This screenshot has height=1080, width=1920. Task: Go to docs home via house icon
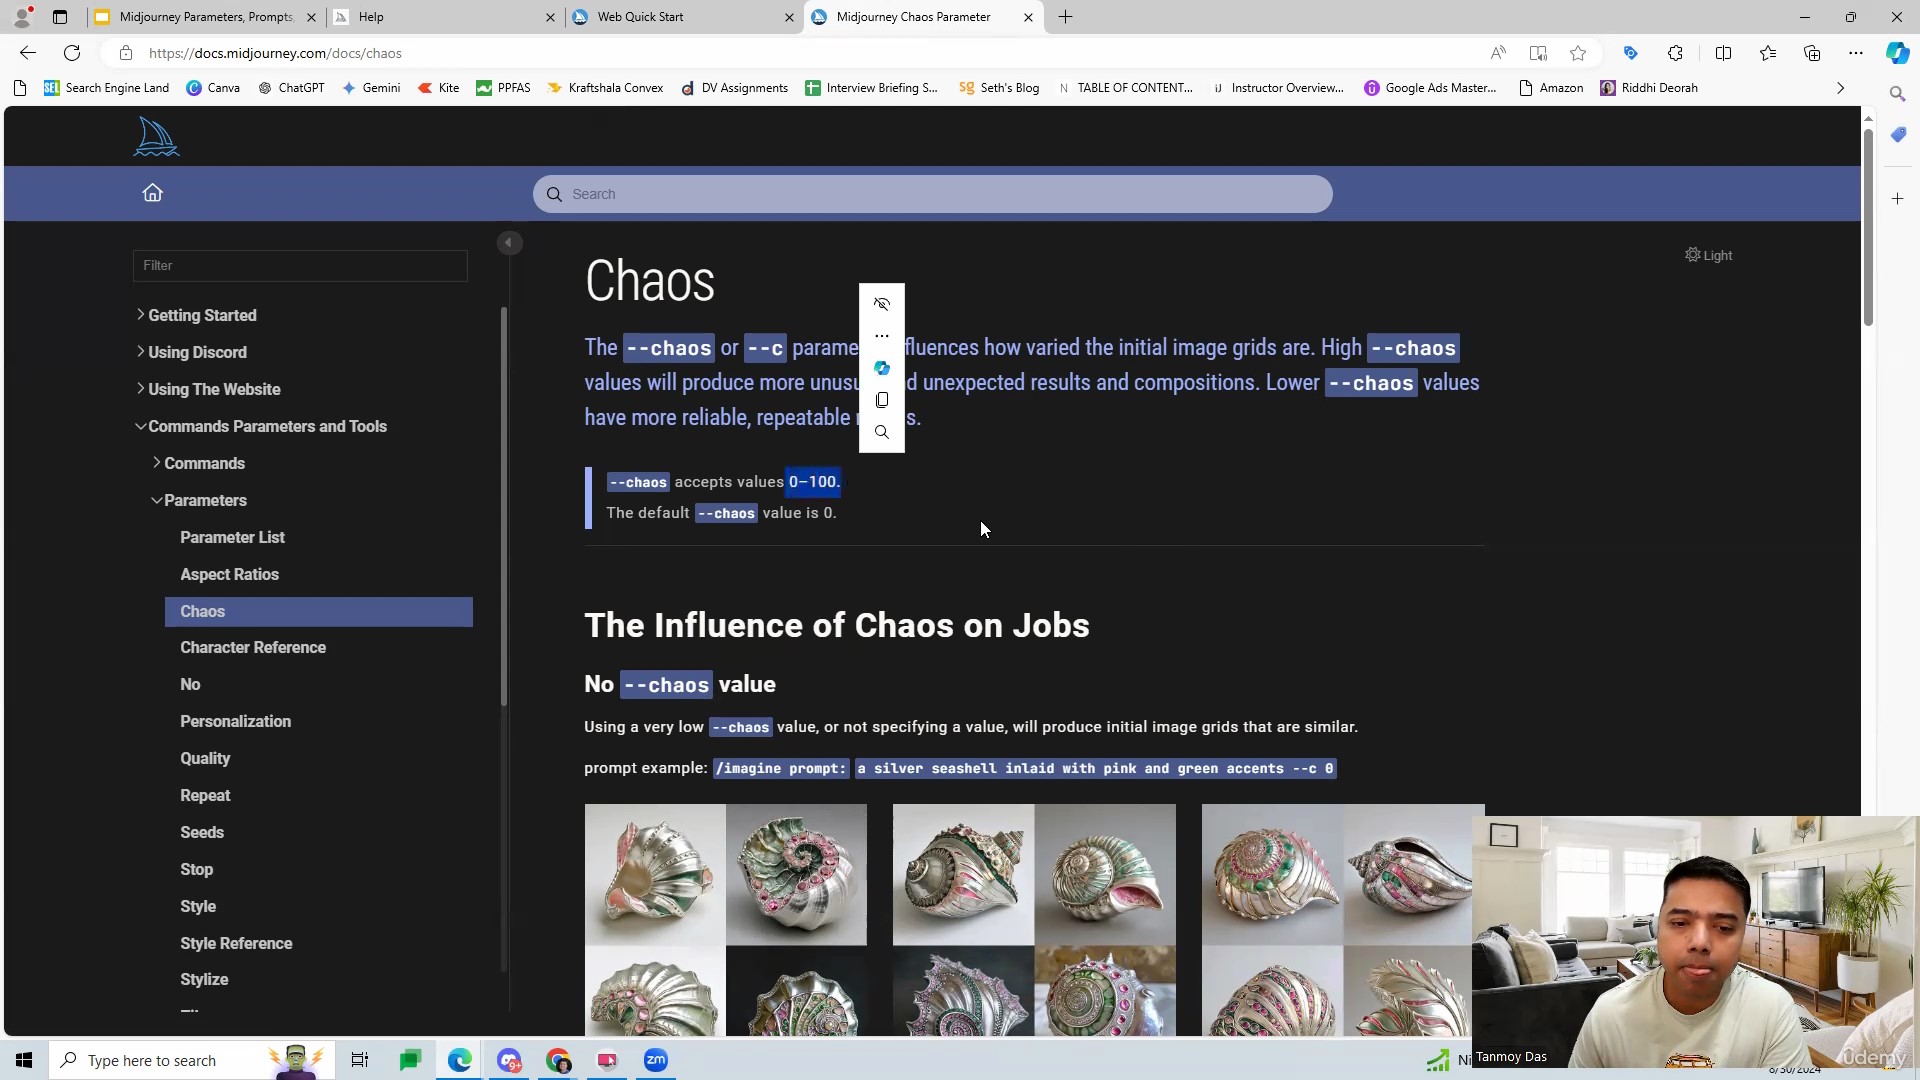(152, 193)
